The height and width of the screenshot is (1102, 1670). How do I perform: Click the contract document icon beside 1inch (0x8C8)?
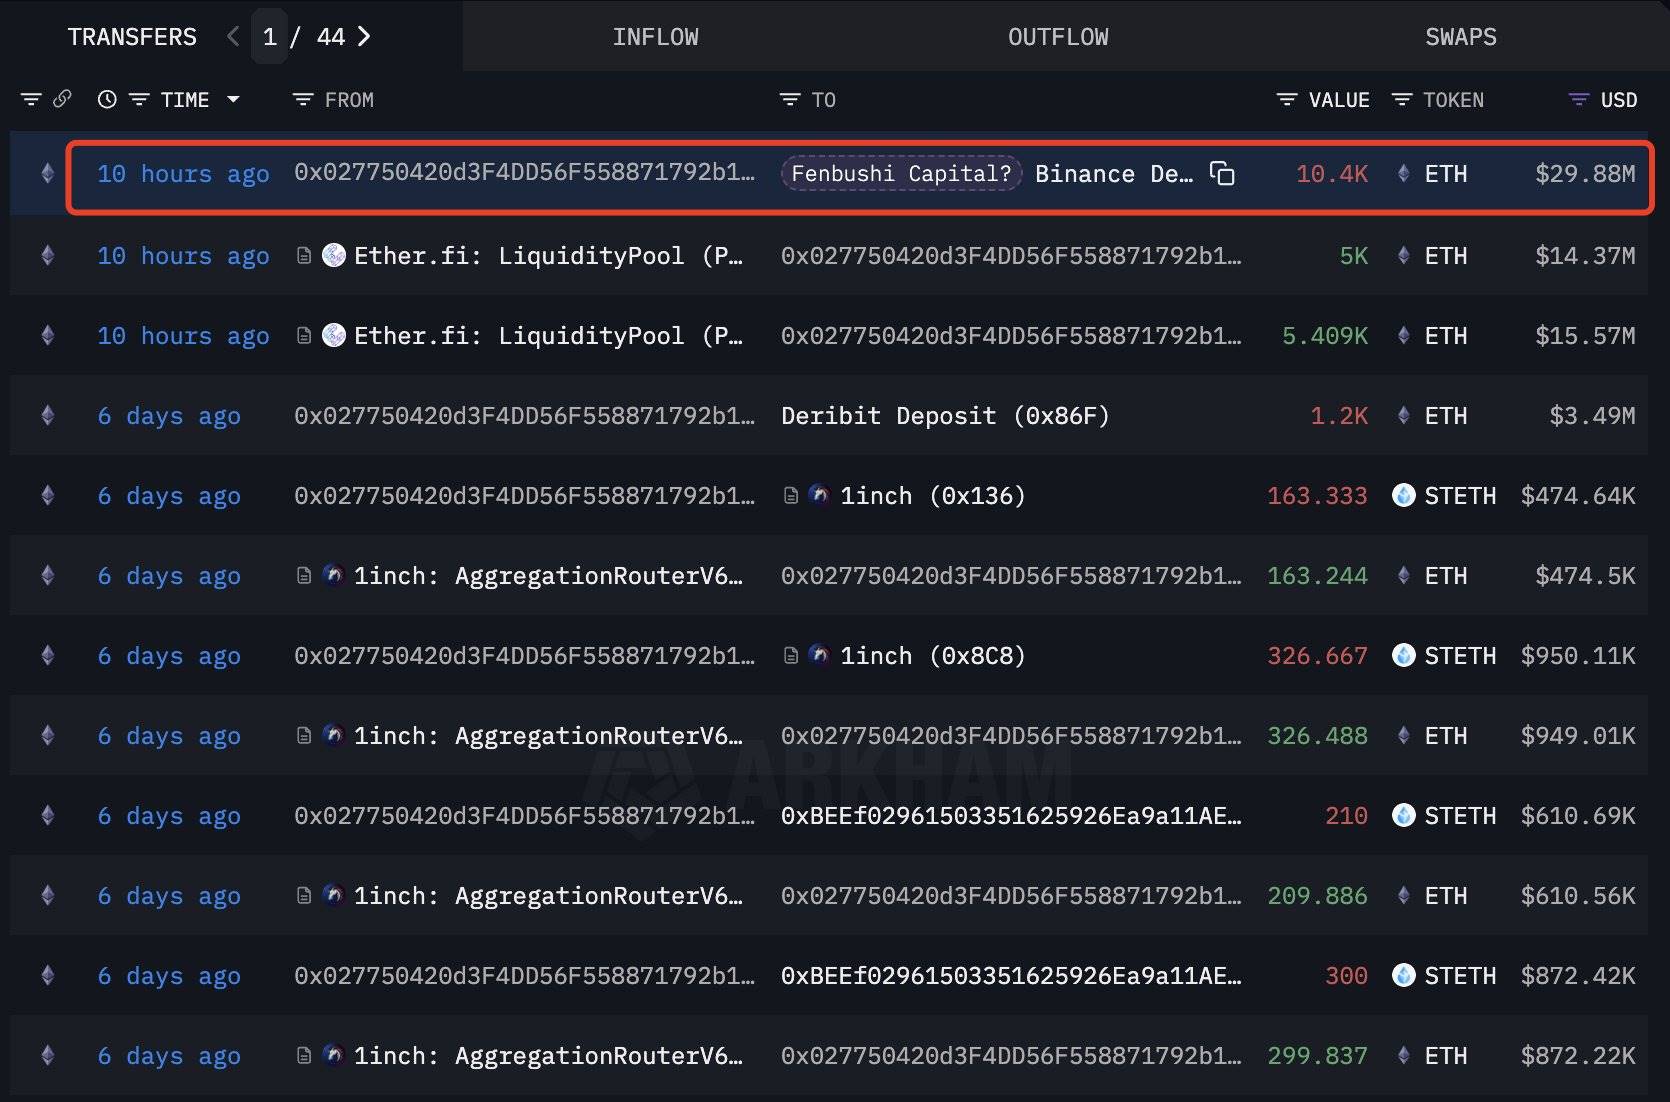(x=791, y=655)
